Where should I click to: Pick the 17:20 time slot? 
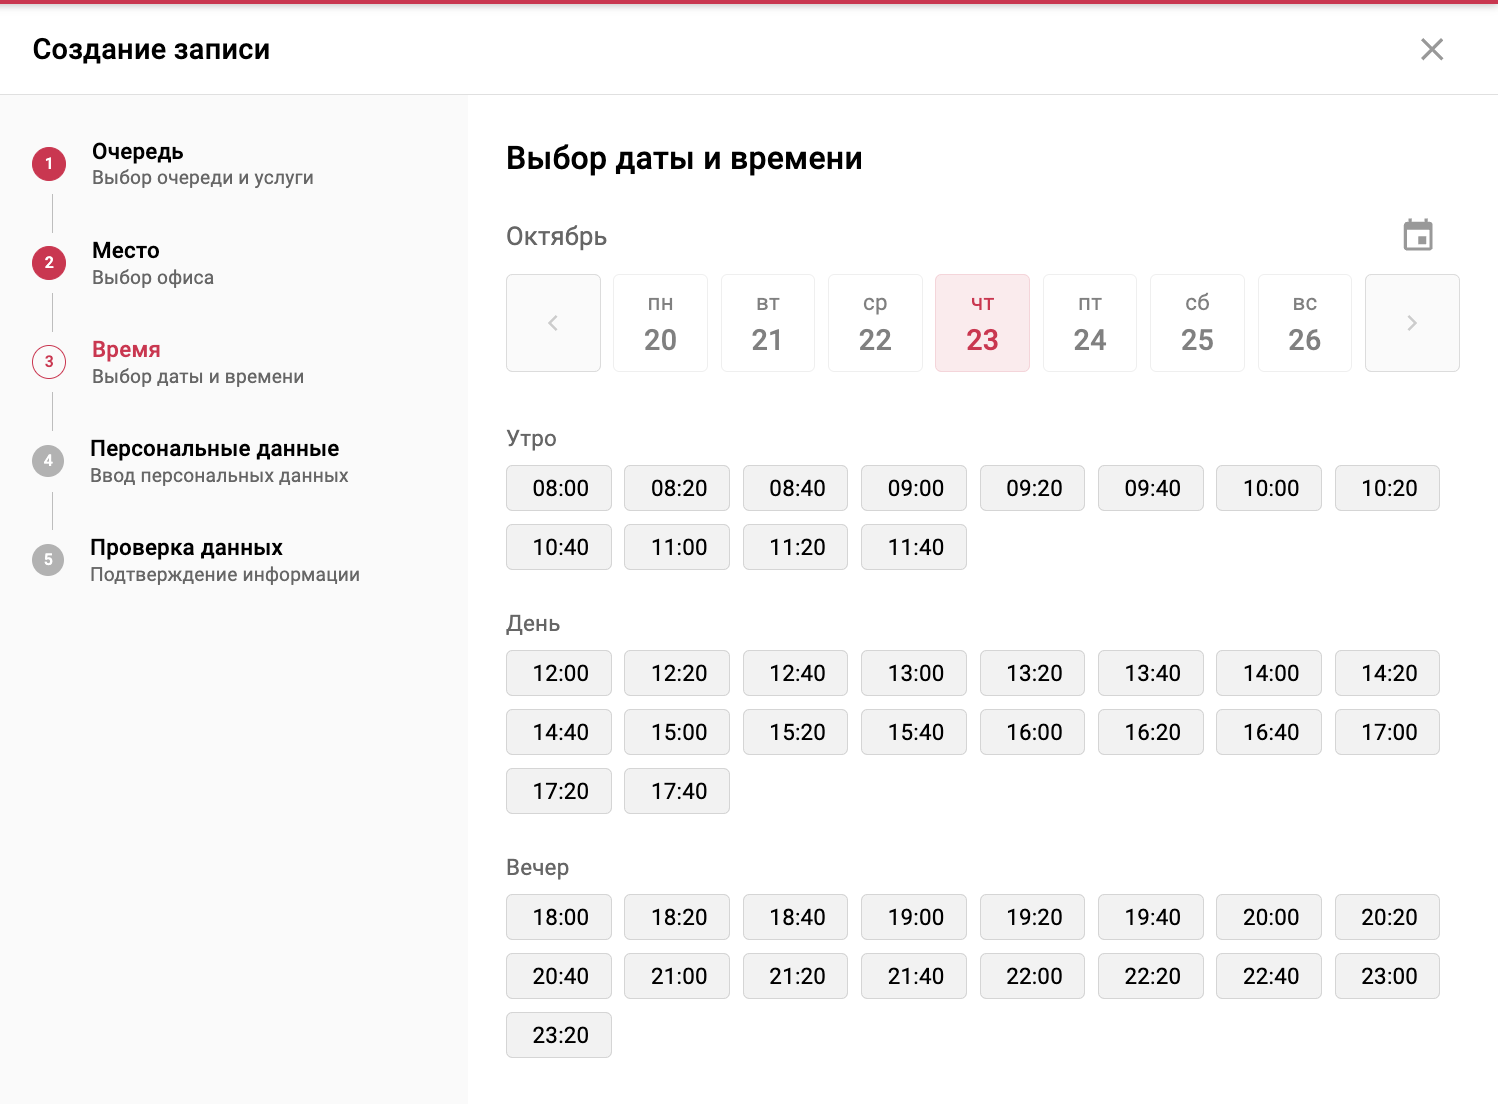coord(559,791)
